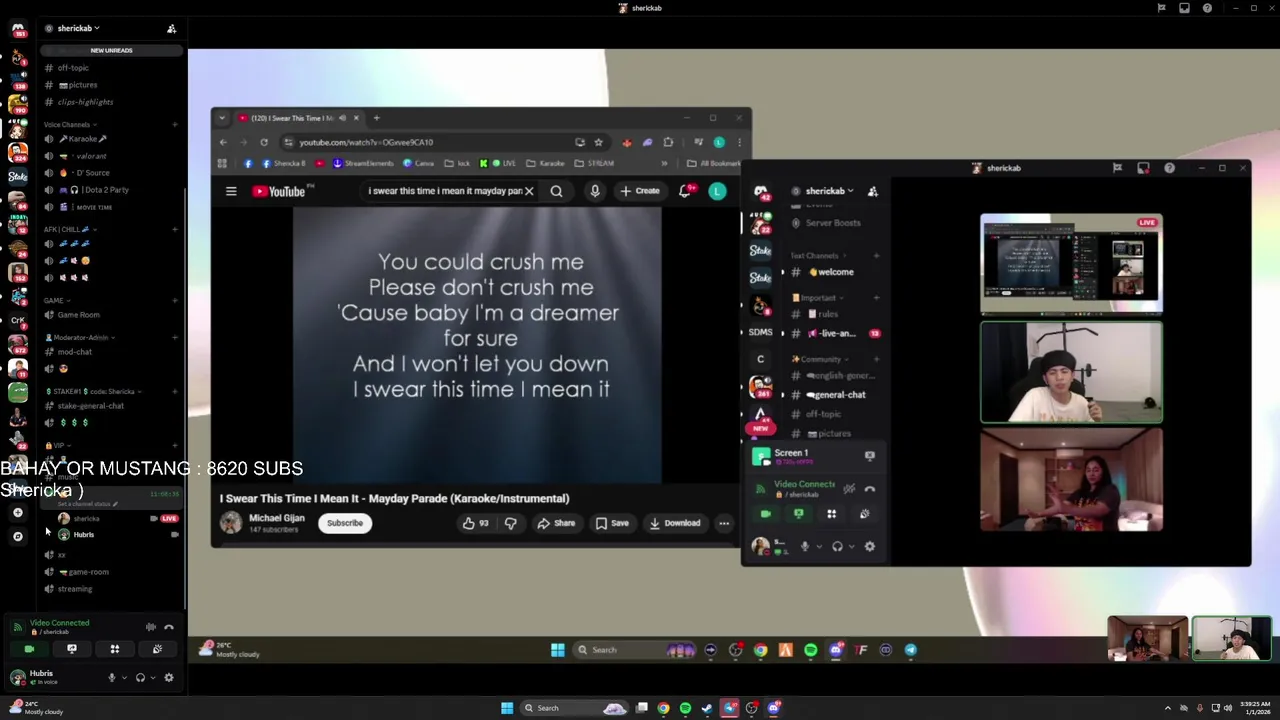Click streamed YouTube voice search microphone

click(595, 191)
